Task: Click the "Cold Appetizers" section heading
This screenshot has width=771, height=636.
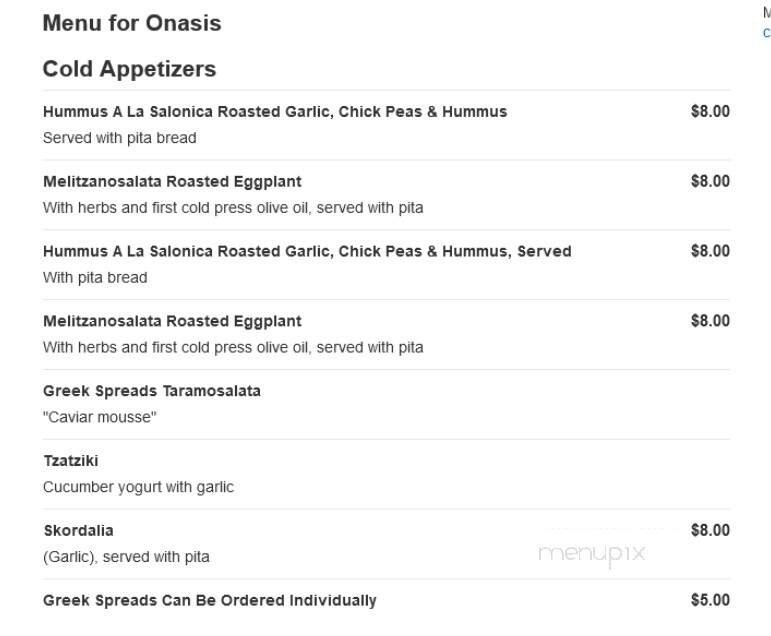Action: click(x=129, y=69)
